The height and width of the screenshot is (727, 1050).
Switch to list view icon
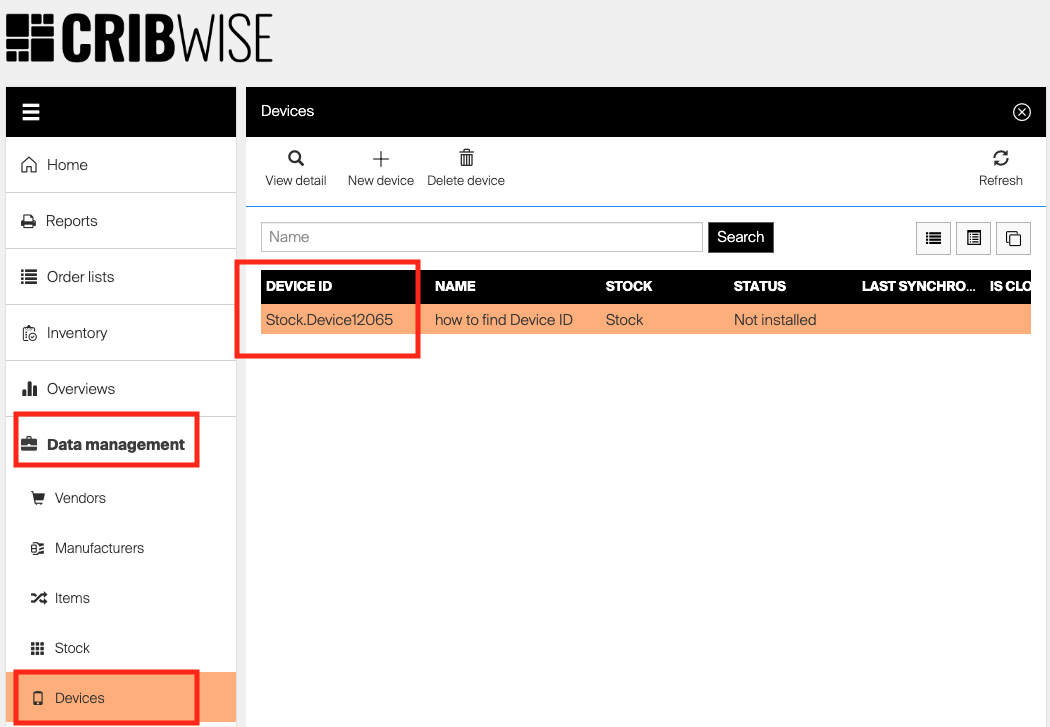[933, 238]
